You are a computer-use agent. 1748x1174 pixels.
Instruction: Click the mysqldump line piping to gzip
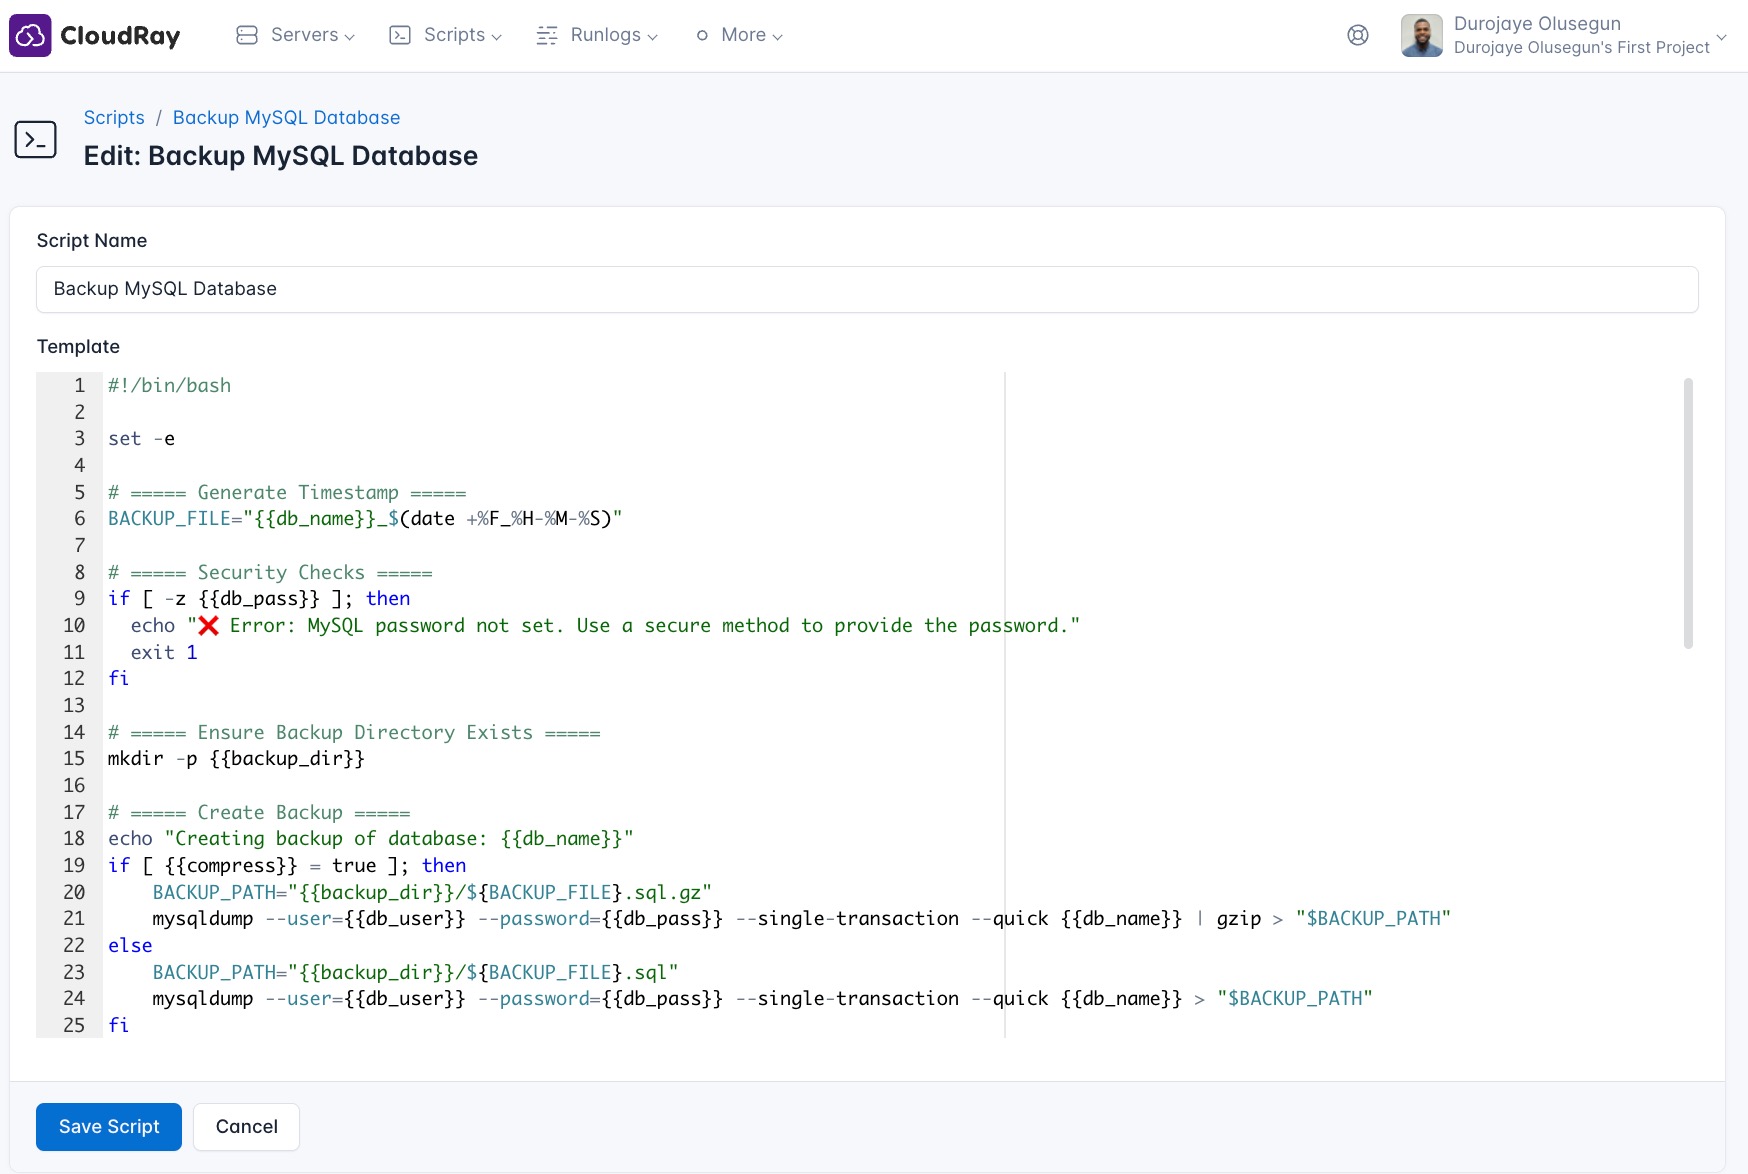point(801,918)
